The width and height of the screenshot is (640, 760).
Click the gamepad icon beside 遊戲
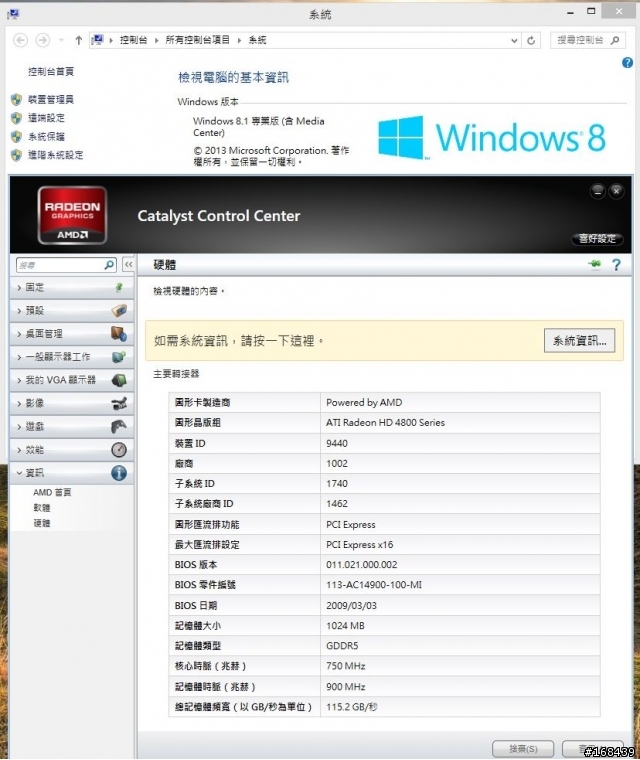click(119, 427)
